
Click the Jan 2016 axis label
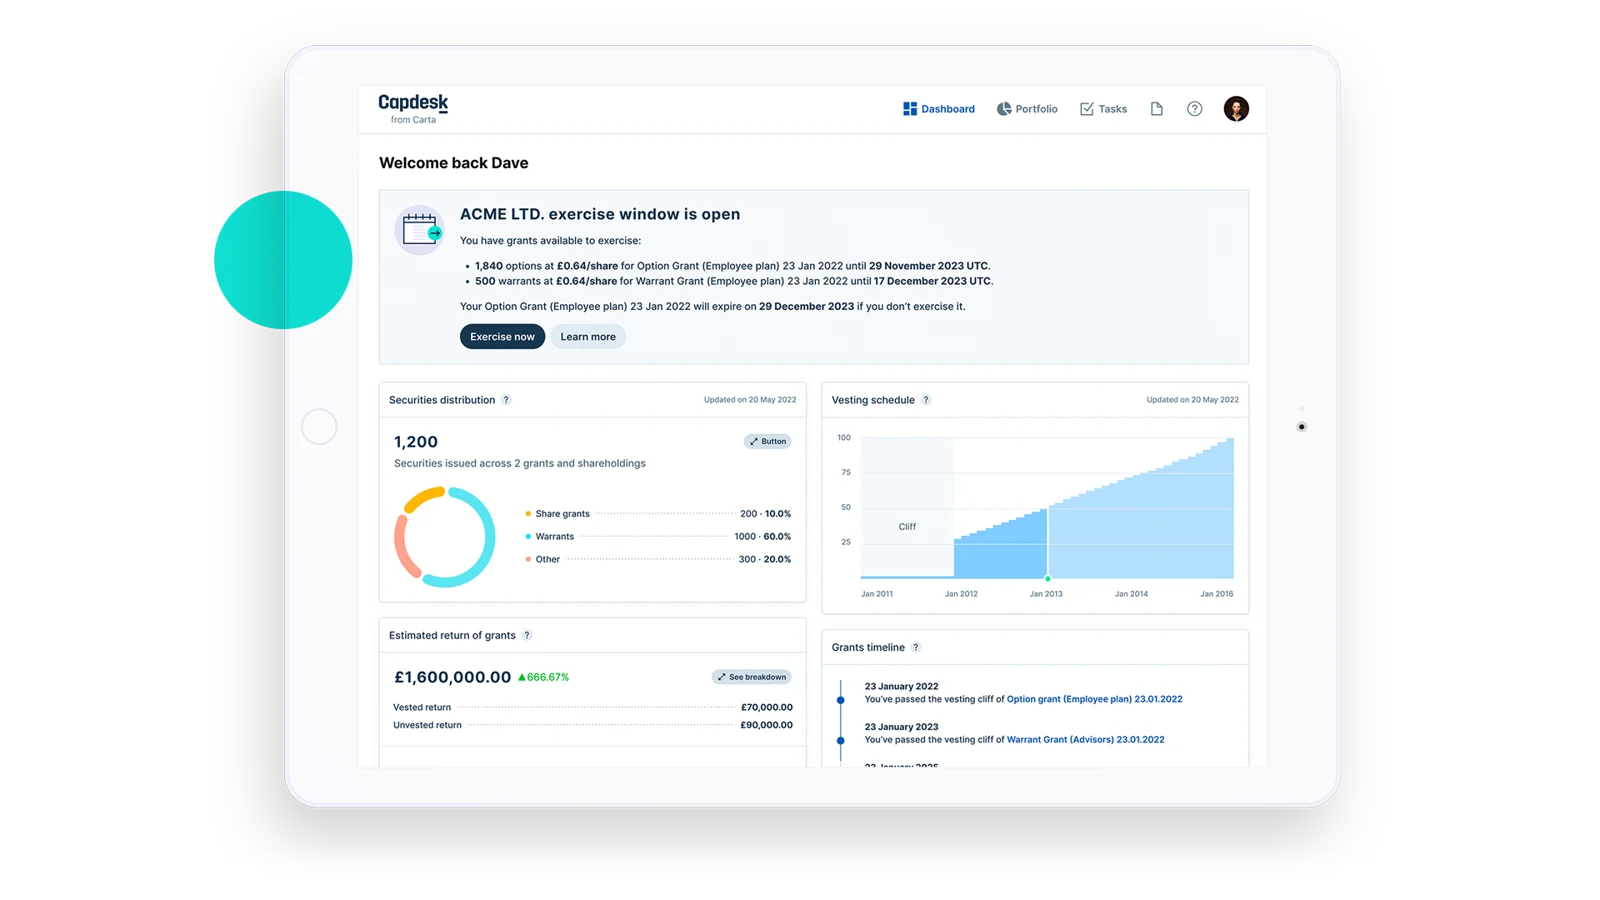click(x=1217, y=594)
